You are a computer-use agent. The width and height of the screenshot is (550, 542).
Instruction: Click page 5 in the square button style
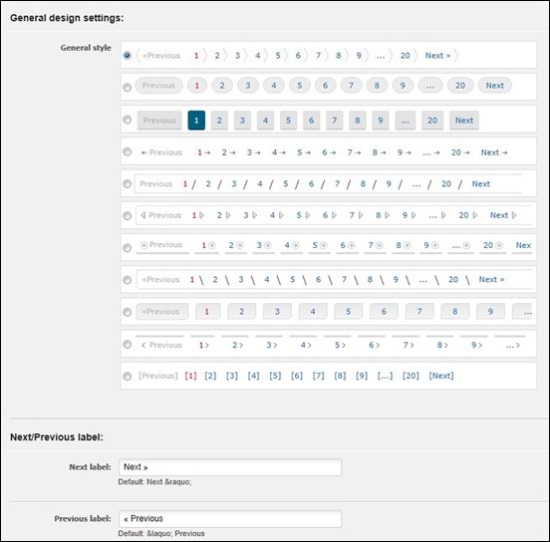[288, 120]
